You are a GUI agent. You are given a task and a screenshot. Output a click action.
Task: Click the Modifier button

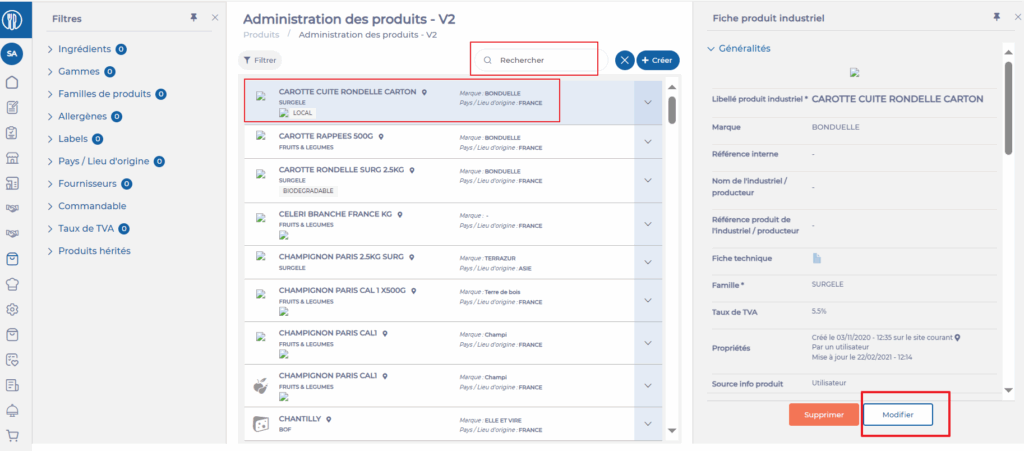click(x=897, y=415)
